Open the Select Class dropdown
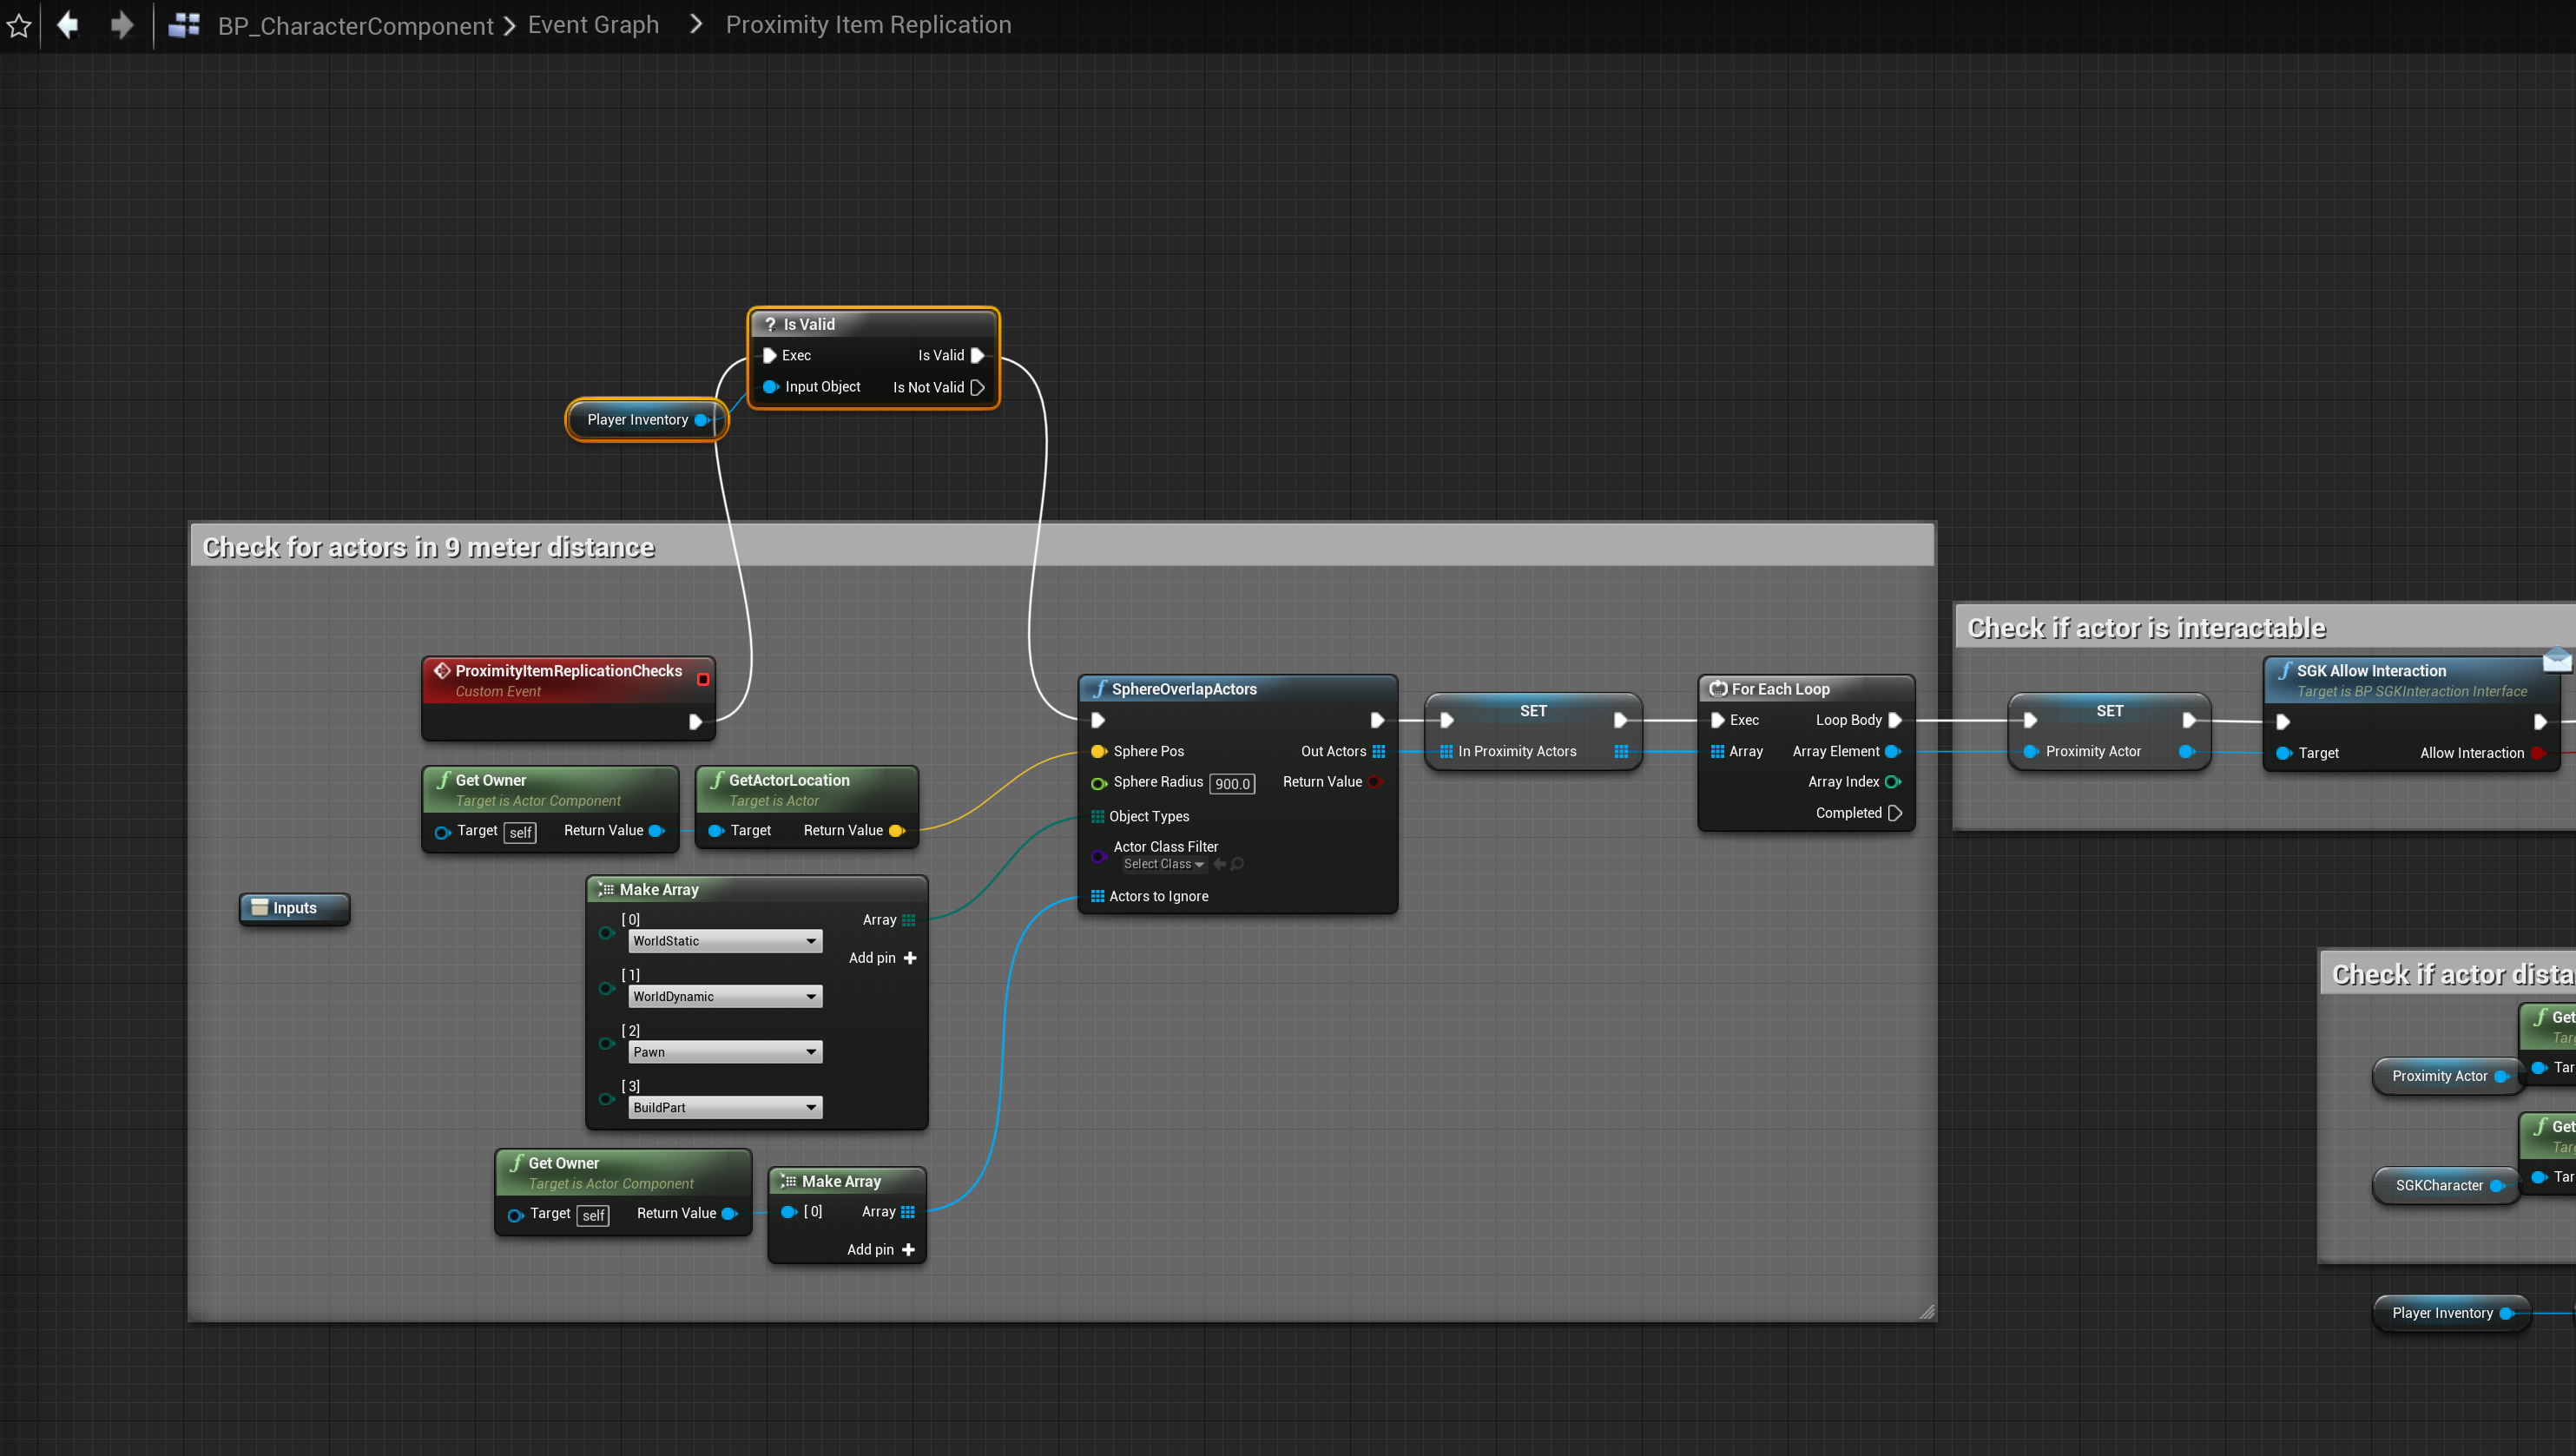This screenshot has height=1456, width=2576. 1164,864
